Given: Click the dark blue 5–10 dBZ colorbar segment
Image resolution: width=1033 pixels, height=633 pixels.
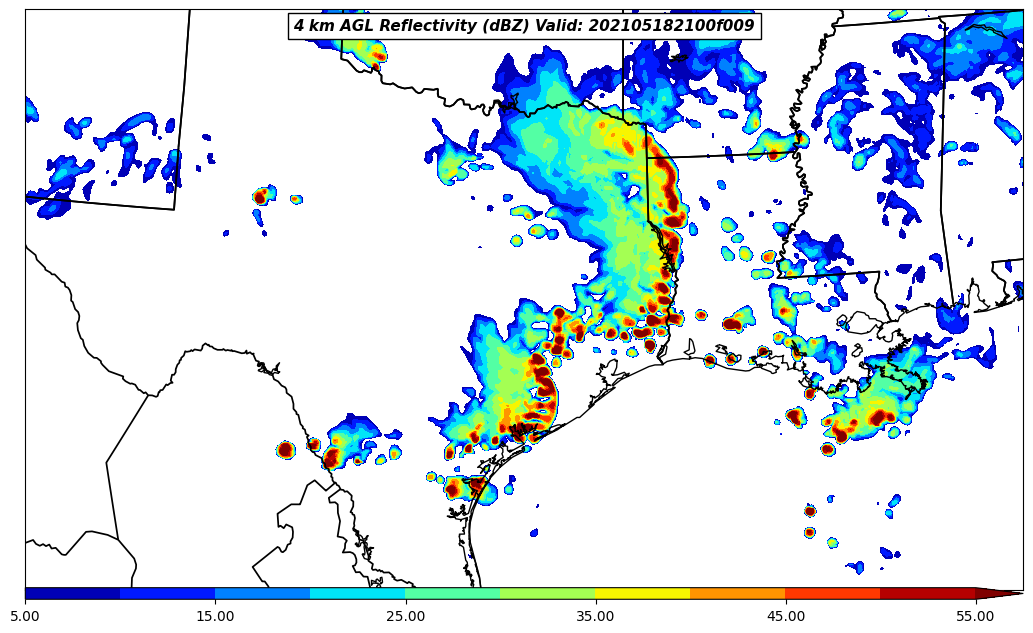Looking at the screenshot, I should [x=72, y=593].
